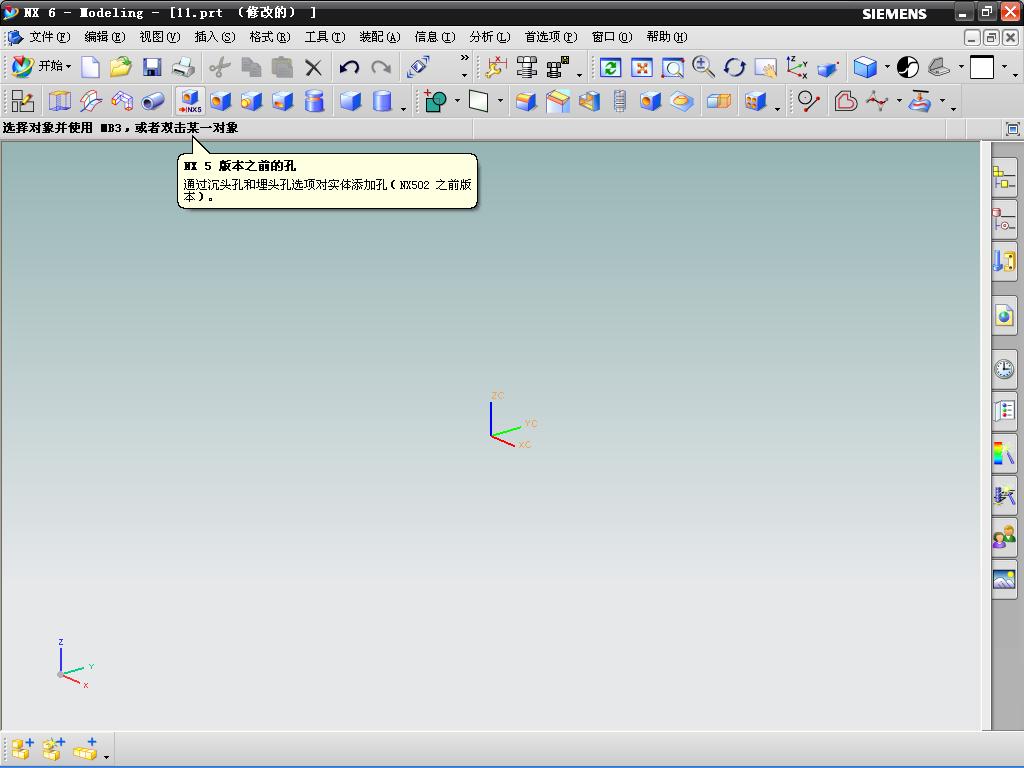Image resolution: width=1024 pixels, height=768 pixels.
Task: Click the Delete X icon
Action: (313, 67)
